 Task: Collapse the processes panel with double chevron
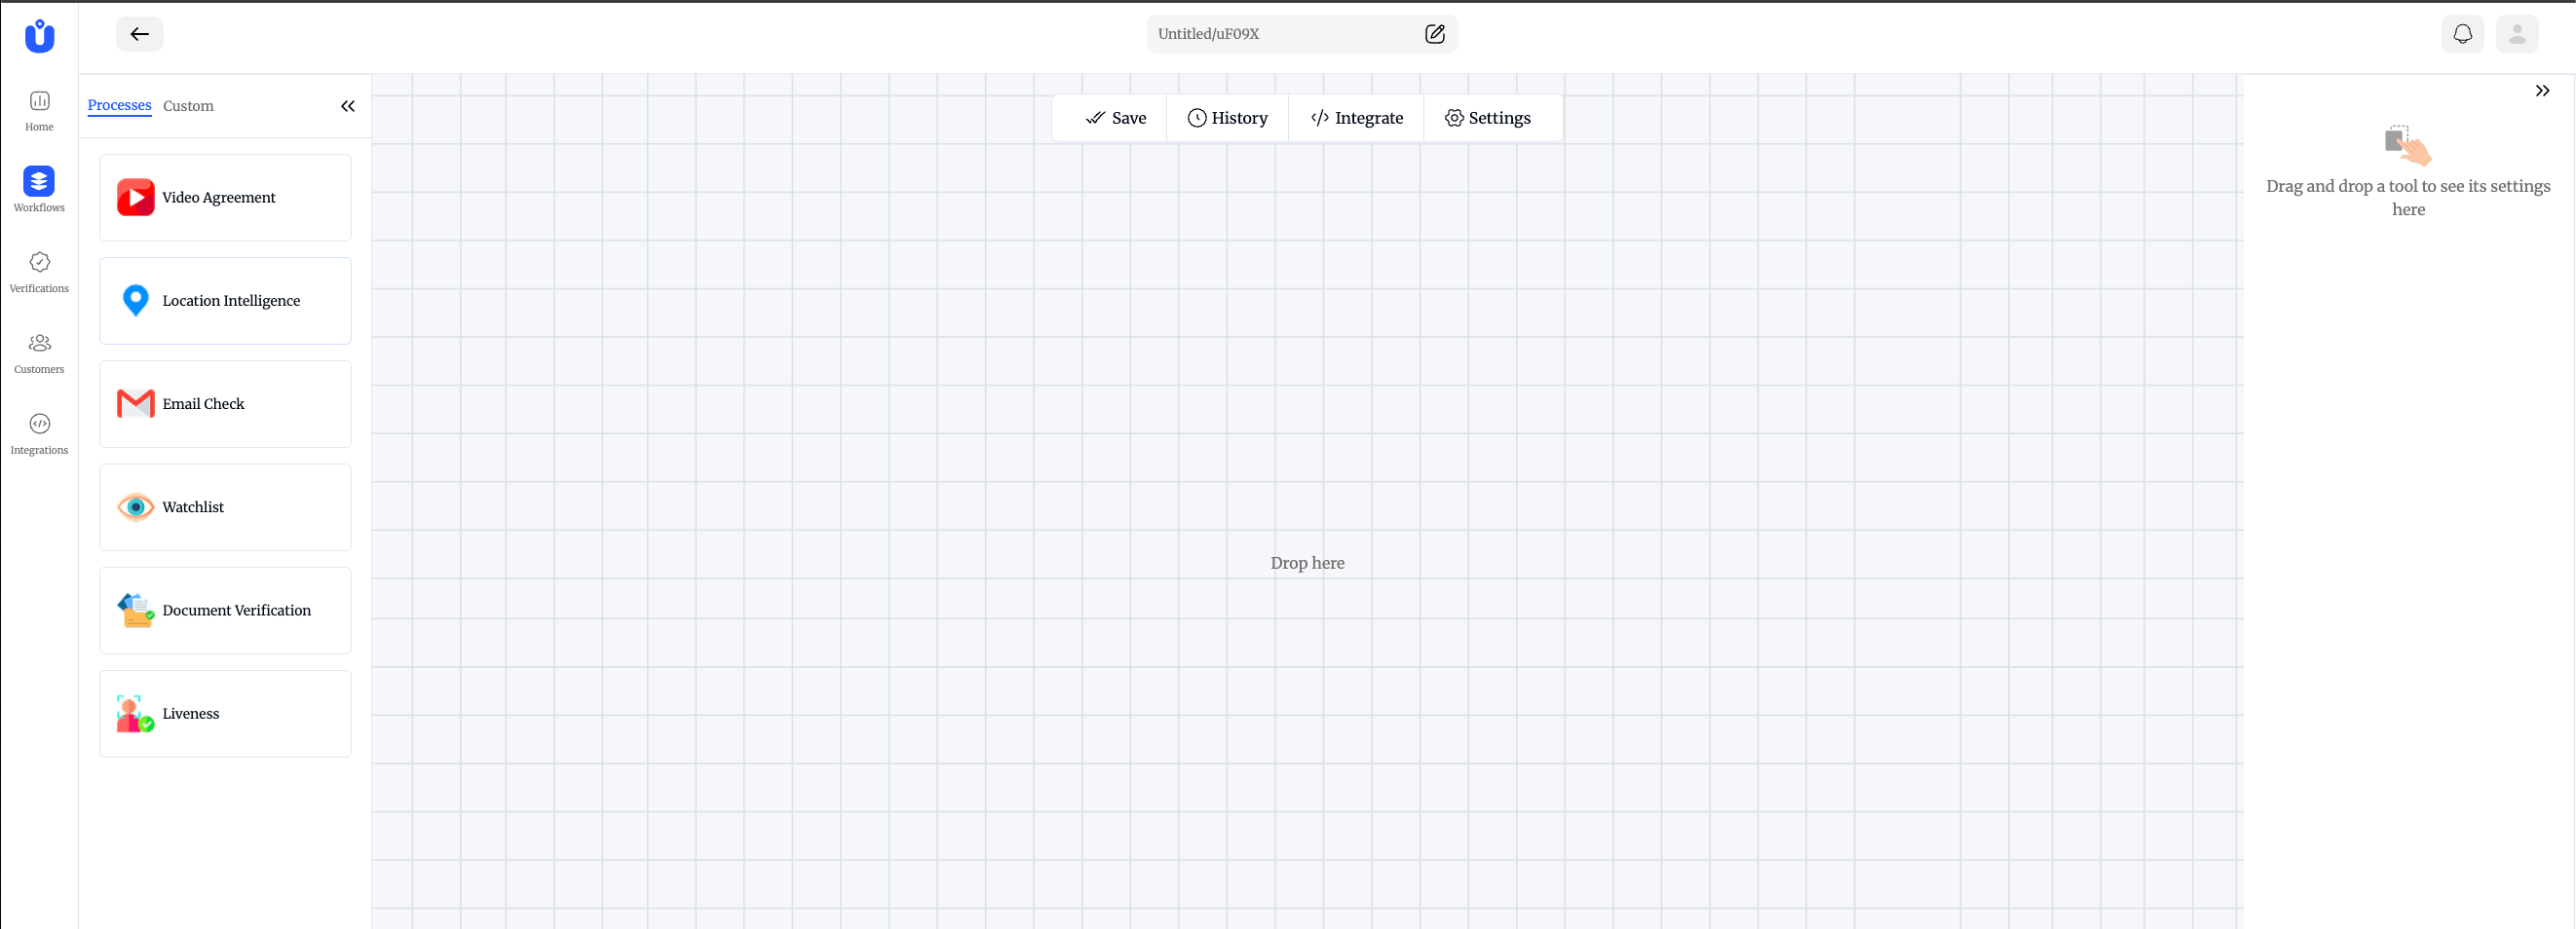coord(348,106)
